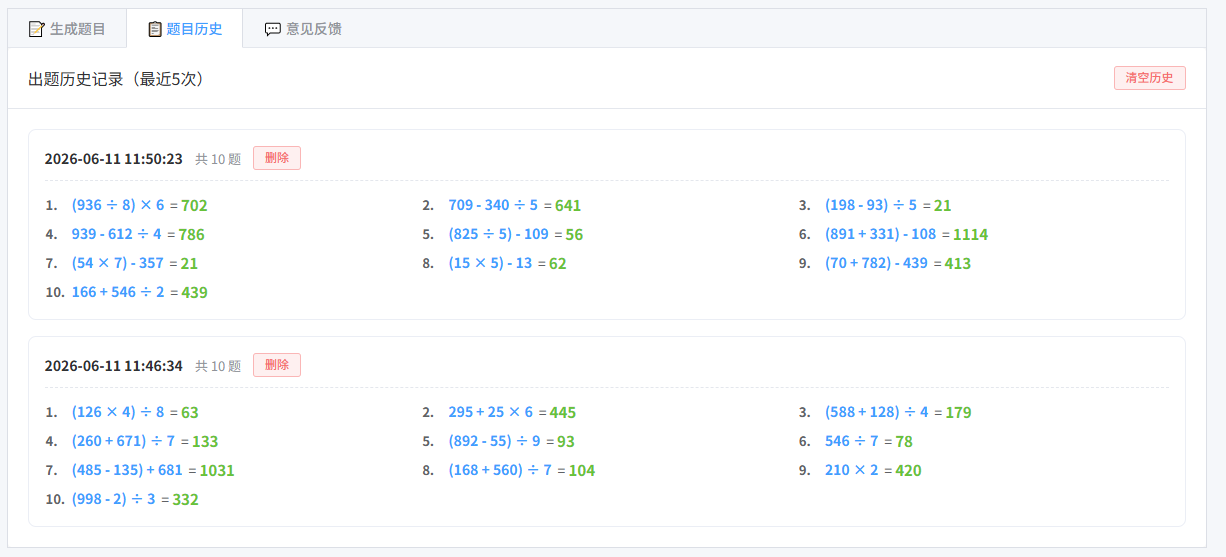
Task: Open the 意见反馈 tab
Action: (x=303, y=29)
